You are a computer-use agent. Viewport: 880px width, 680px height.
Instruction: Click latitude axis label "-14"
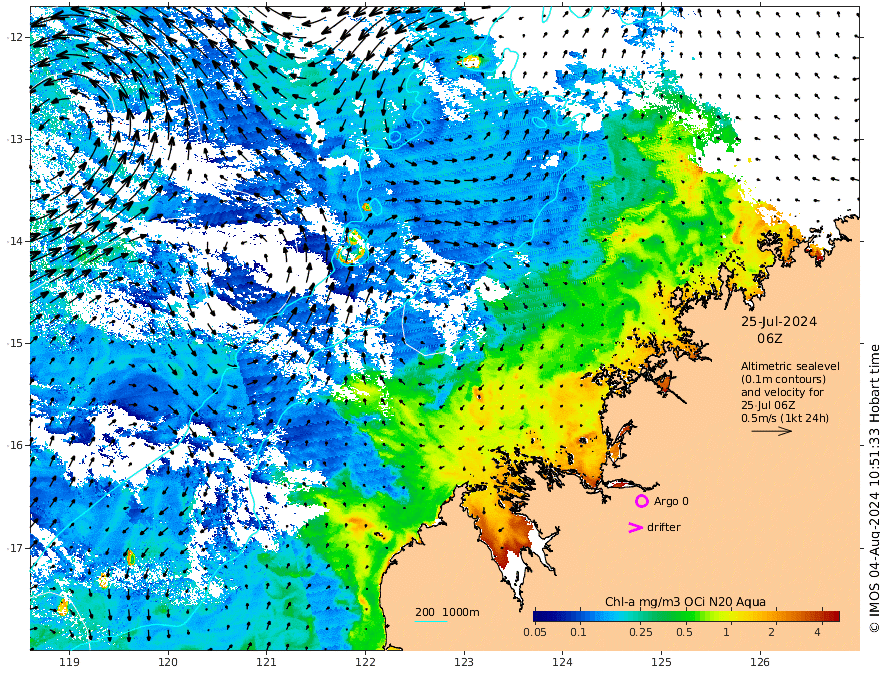point(15,241)
